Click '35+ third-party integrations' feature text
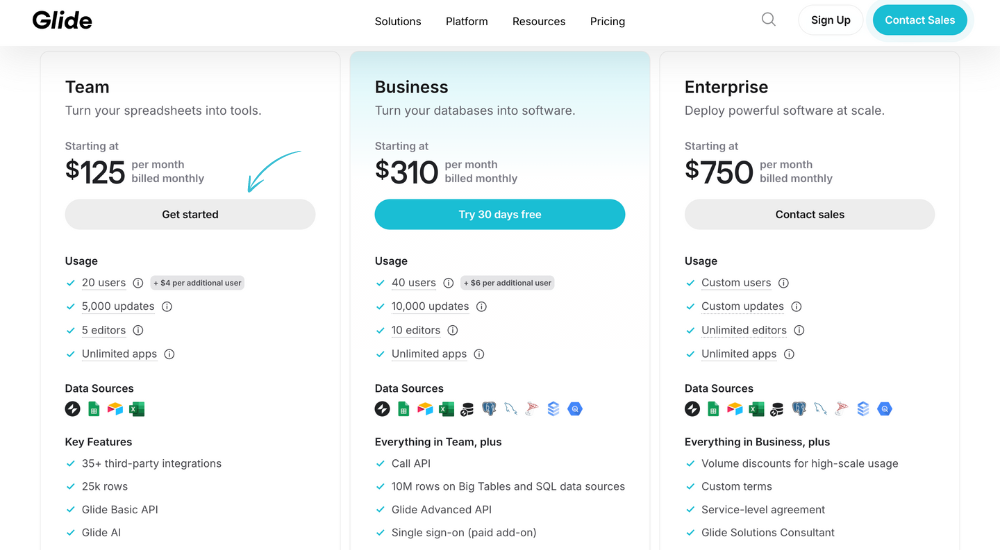Screen dimensions: 1000x550 (x=152, y=463)
